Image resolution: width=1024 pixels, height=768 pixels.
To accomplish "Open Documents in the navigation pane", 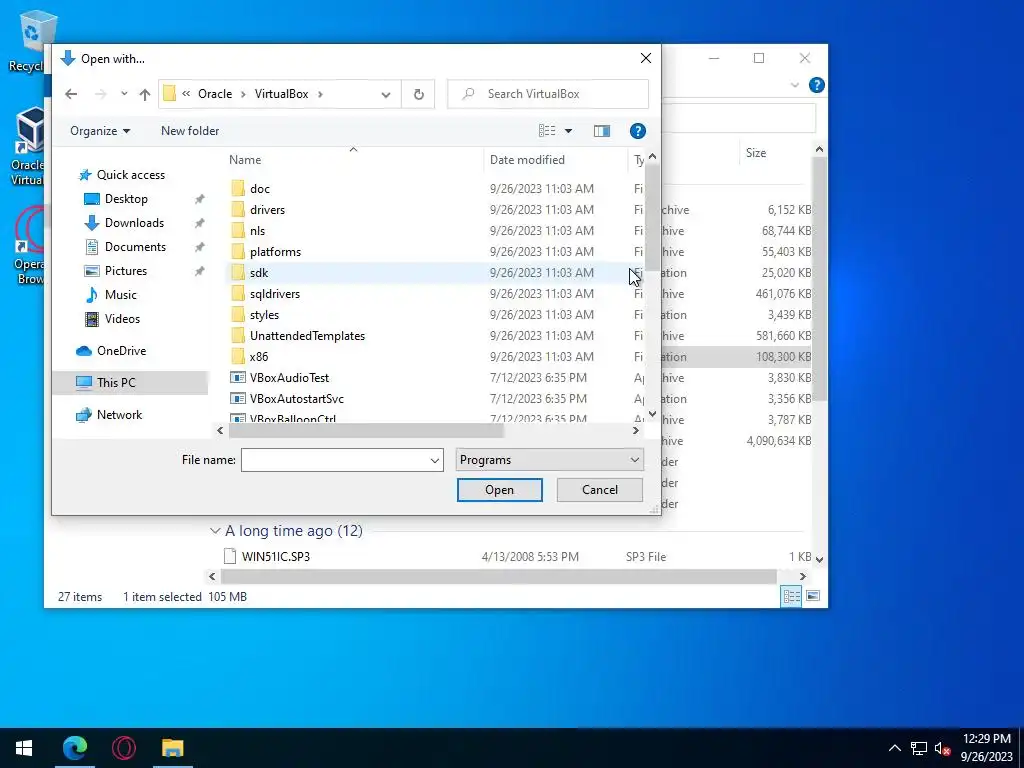I will pos(135,247).
